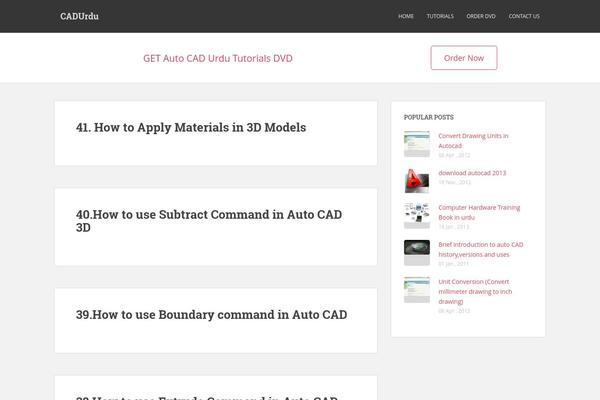Click the red AutoCAD logo thumbnail
Image resolution: width=600 pixels, height=400 pixels.
coord(417,181)
